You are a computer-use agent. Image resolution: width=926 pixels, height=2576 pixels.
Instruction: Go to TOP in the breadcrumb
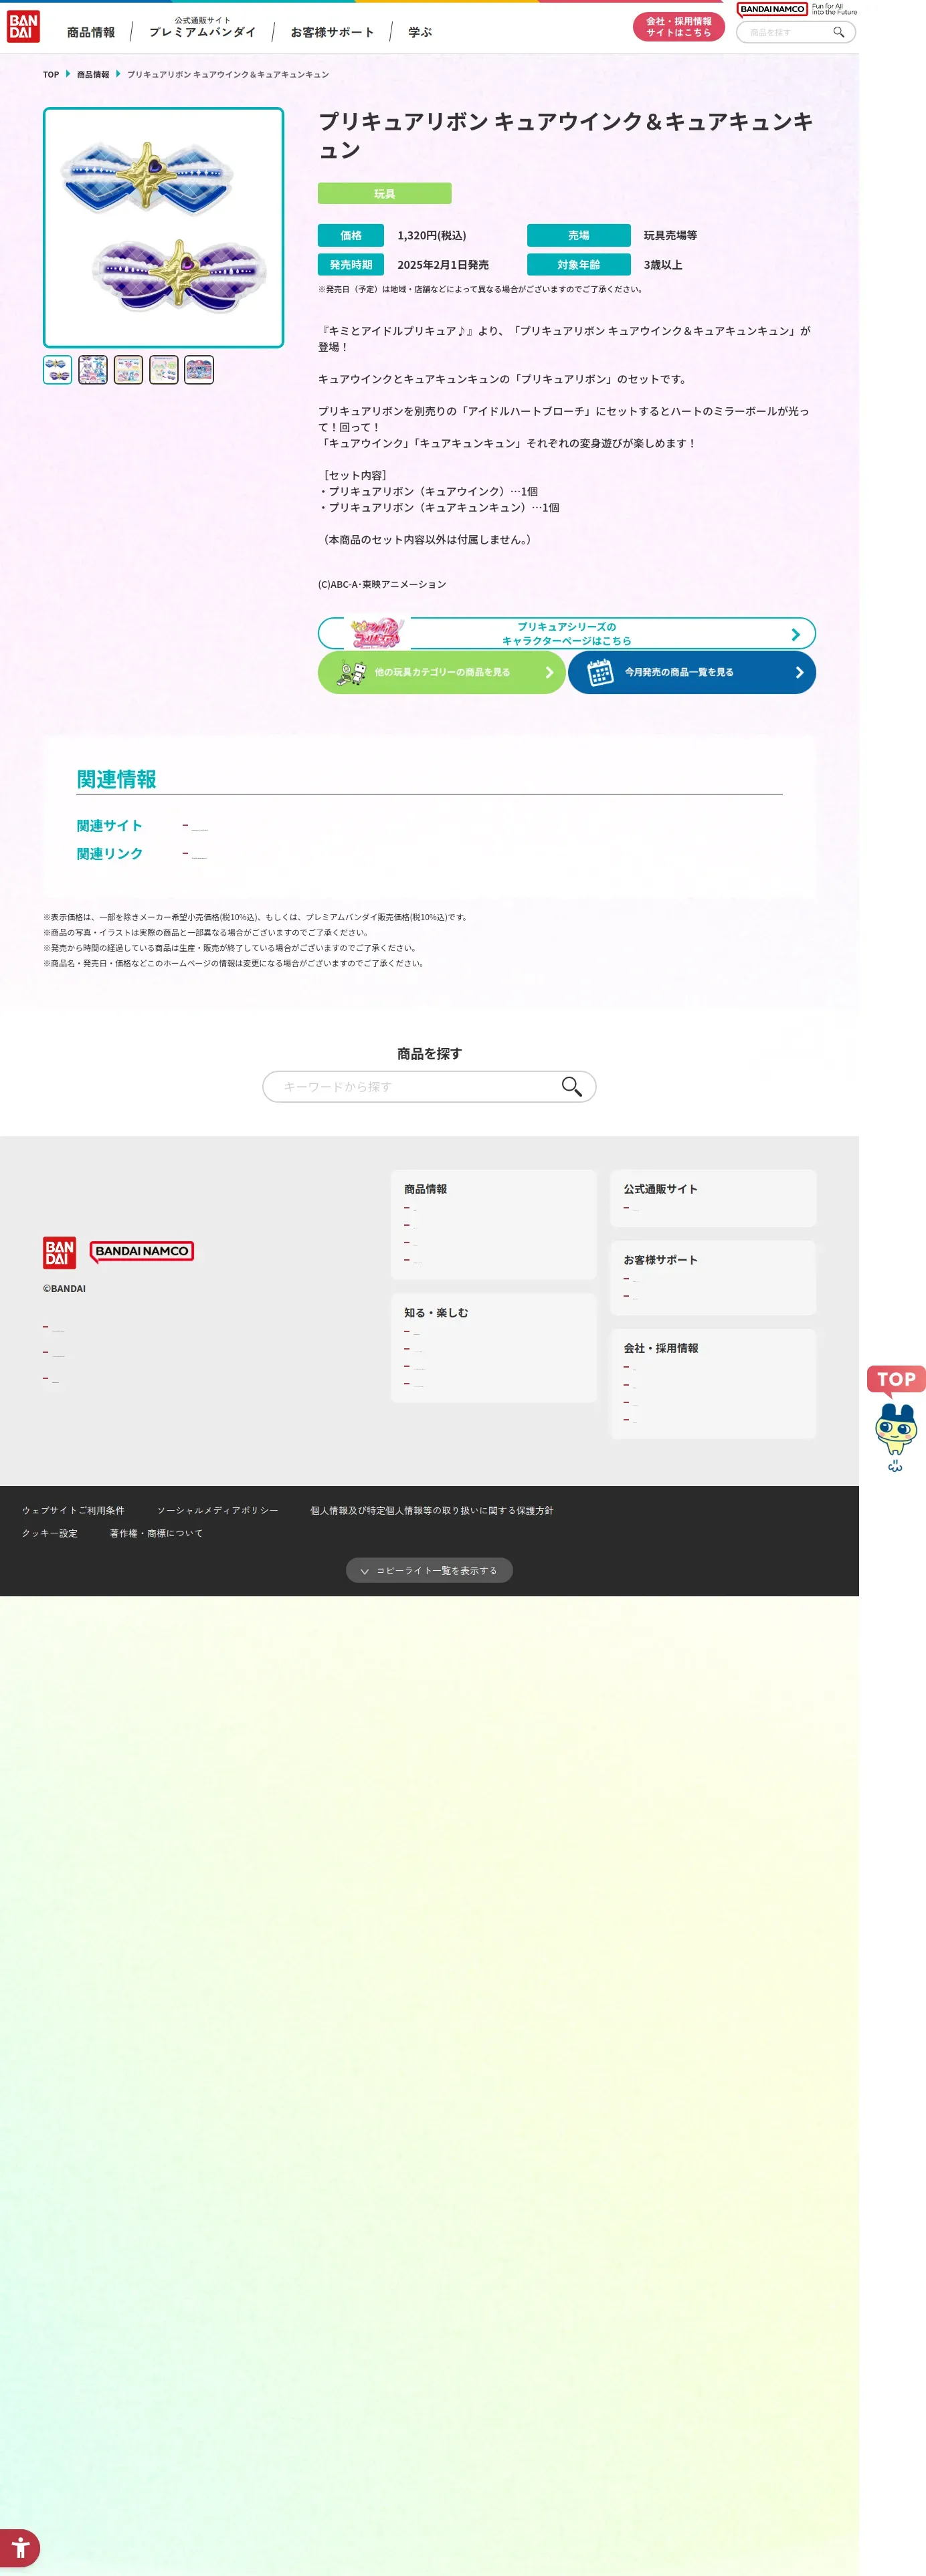coord(51,75)
